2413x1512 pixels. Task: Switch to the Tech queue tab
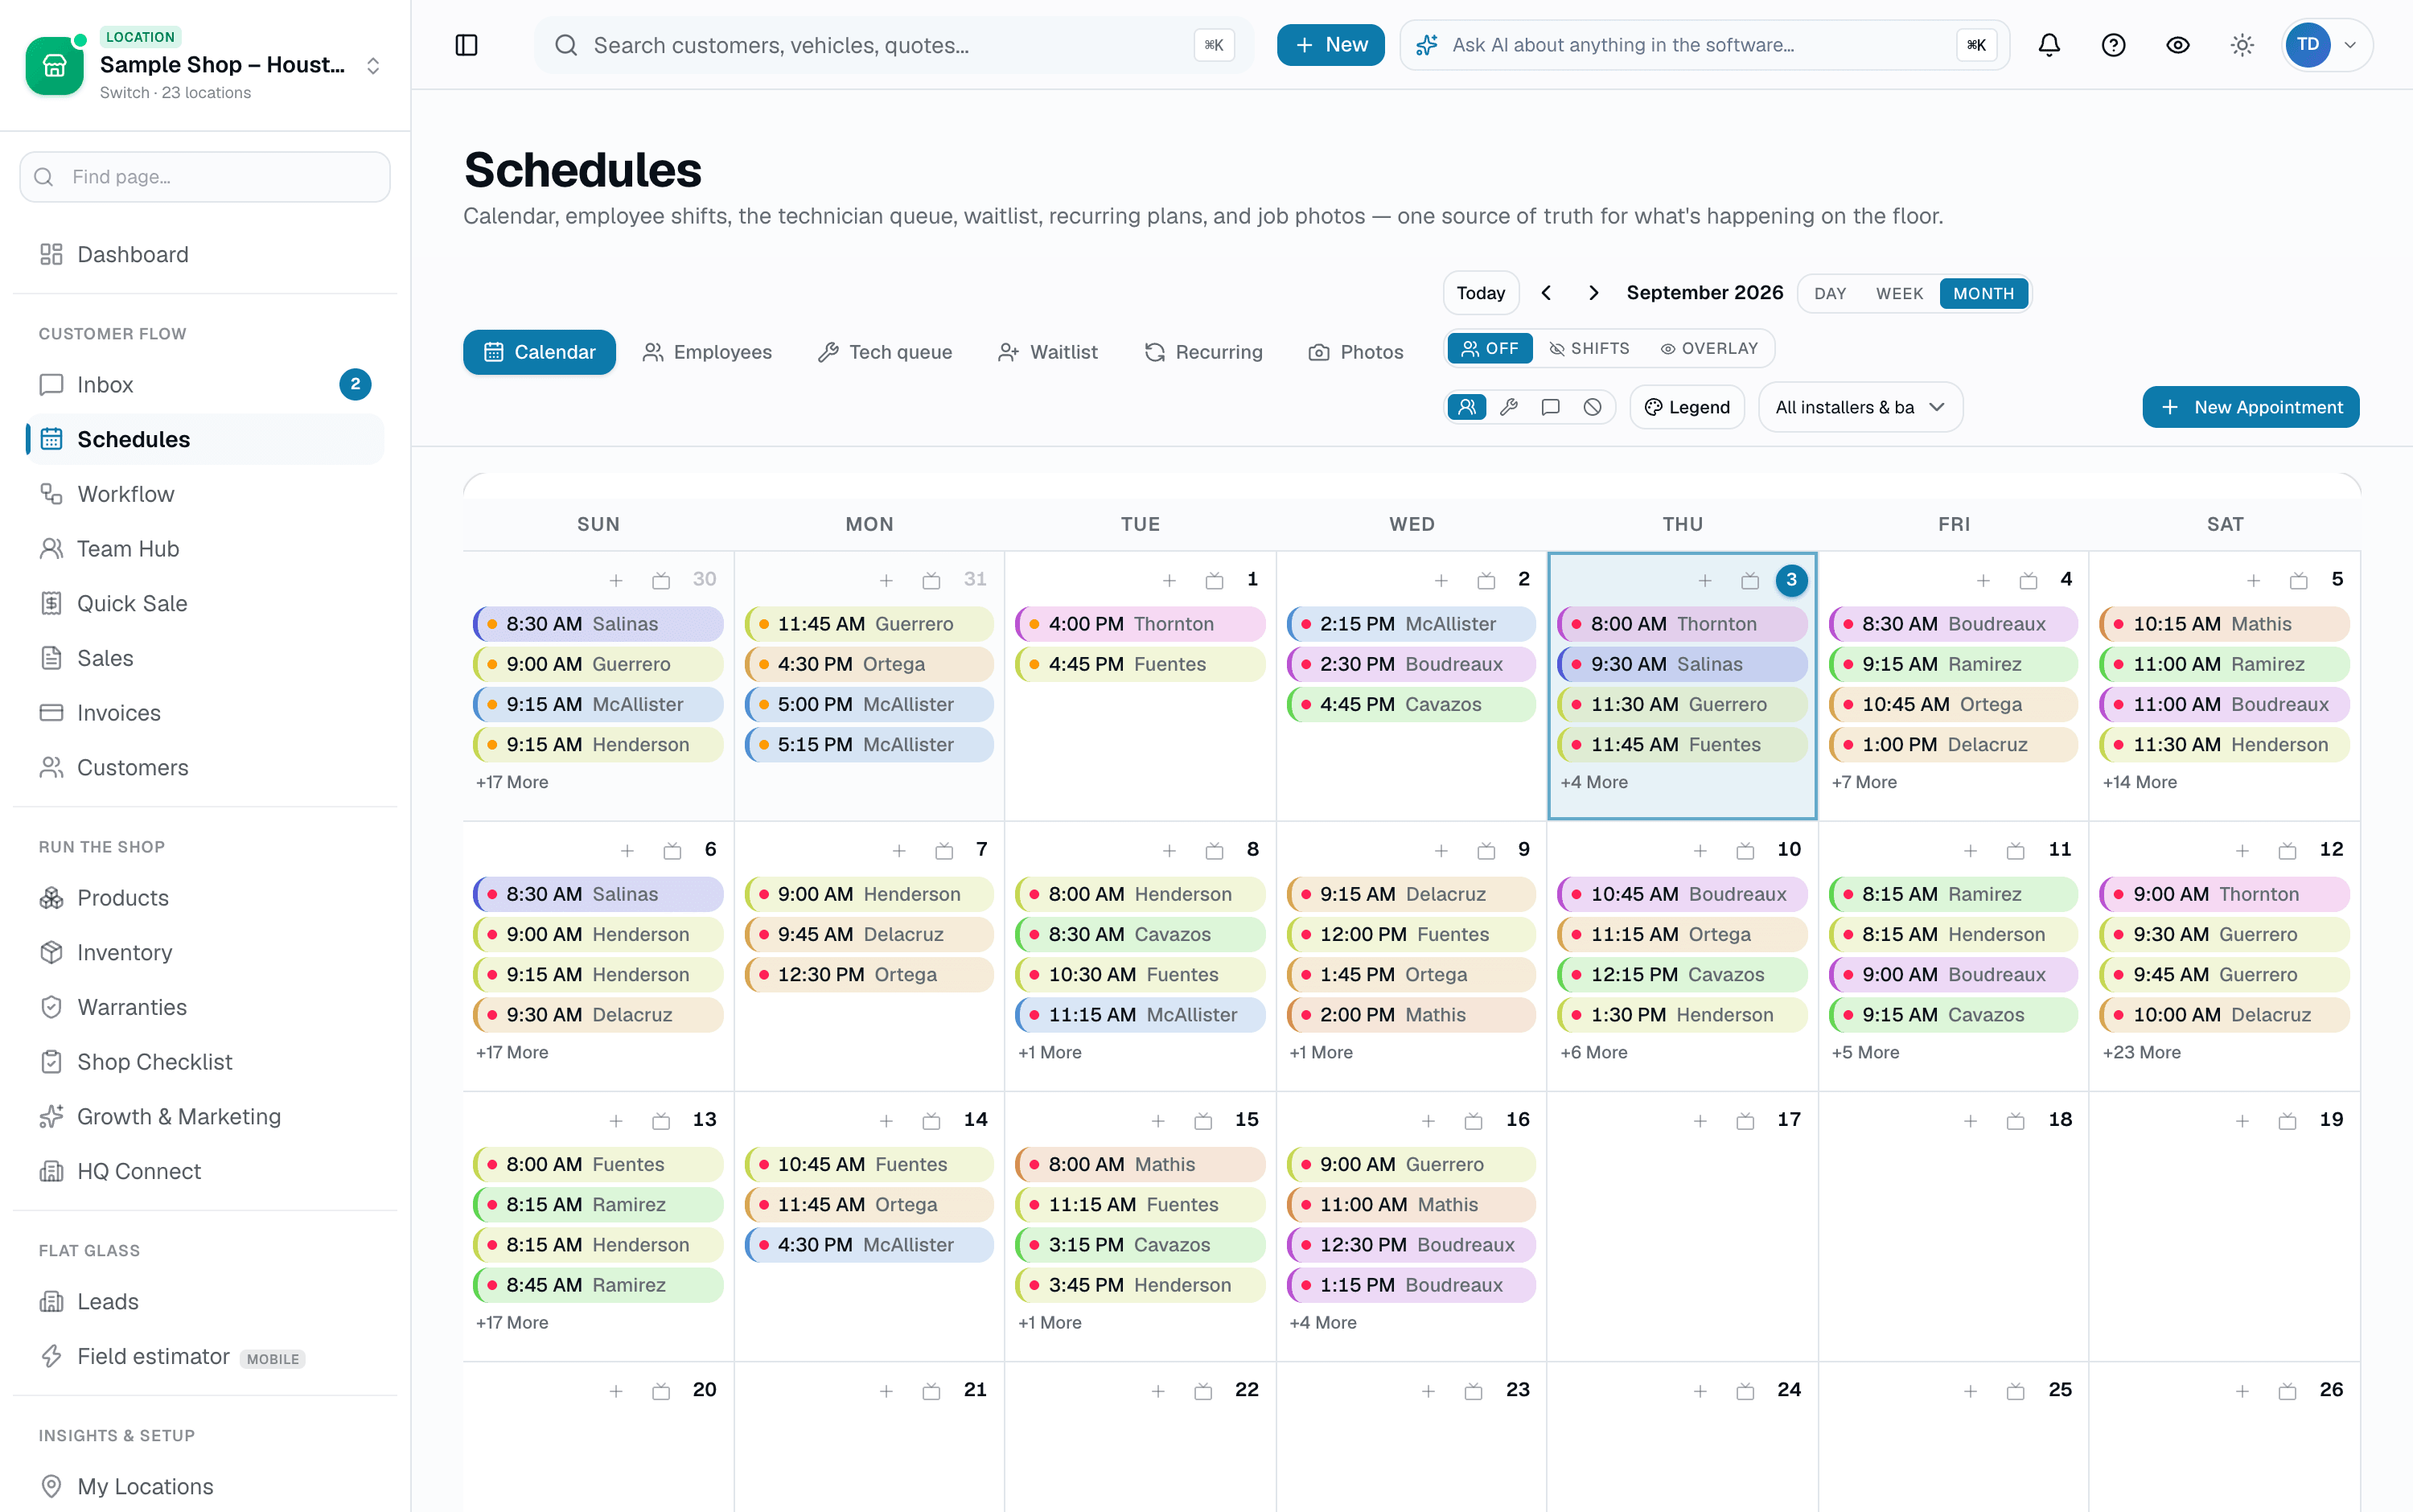coord(885,352)
